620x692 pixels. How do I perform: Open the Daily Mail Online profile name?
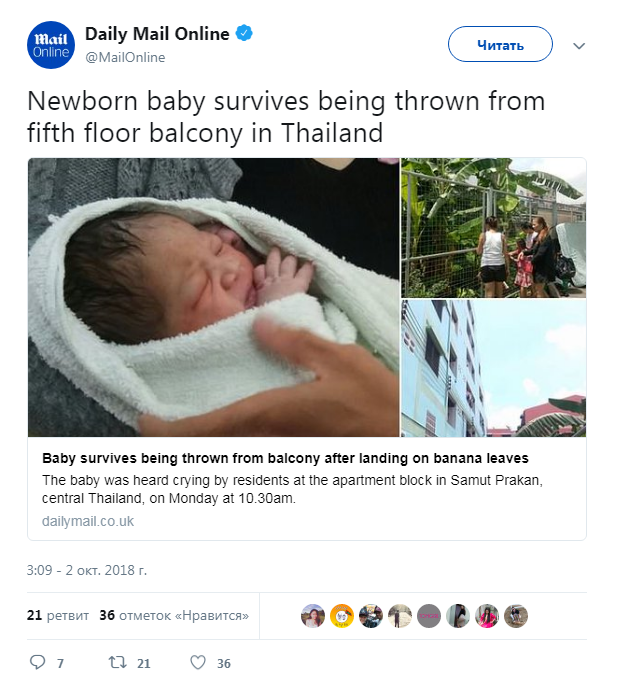click(157, 34)
